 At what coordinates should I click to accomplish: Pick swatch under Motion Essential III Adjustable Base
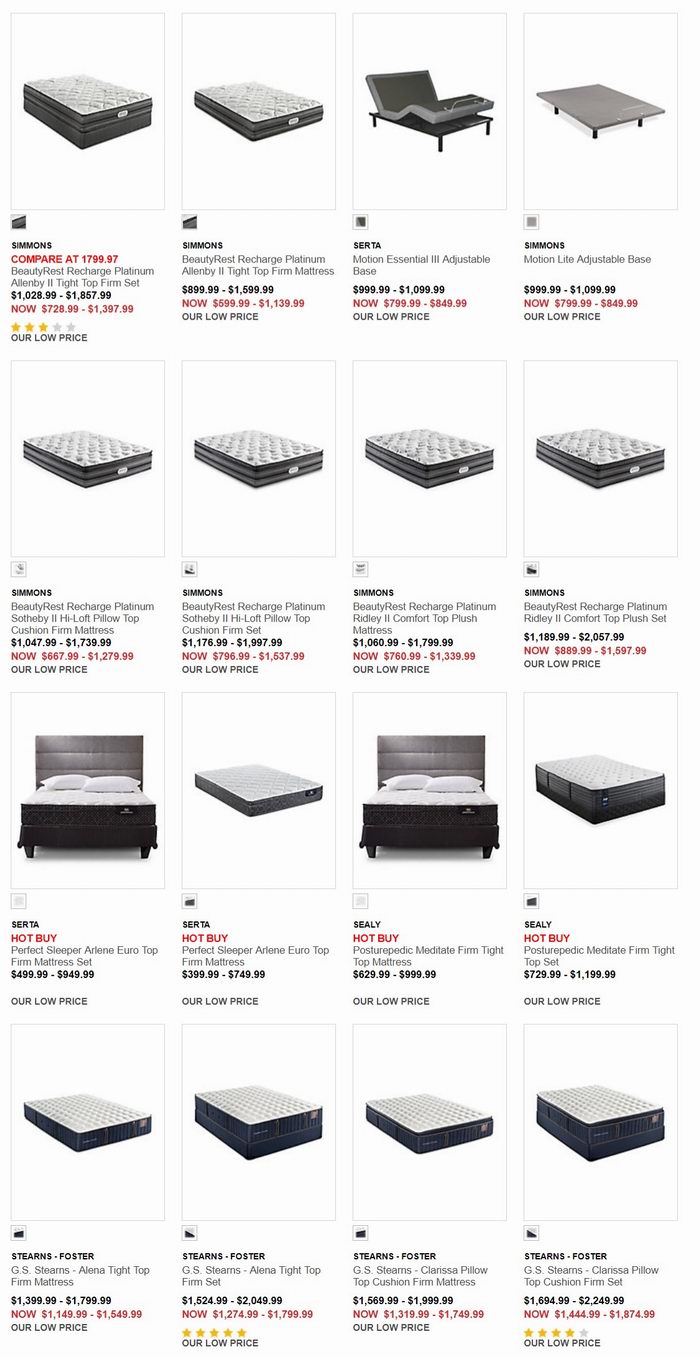click(x=361, y=222)
